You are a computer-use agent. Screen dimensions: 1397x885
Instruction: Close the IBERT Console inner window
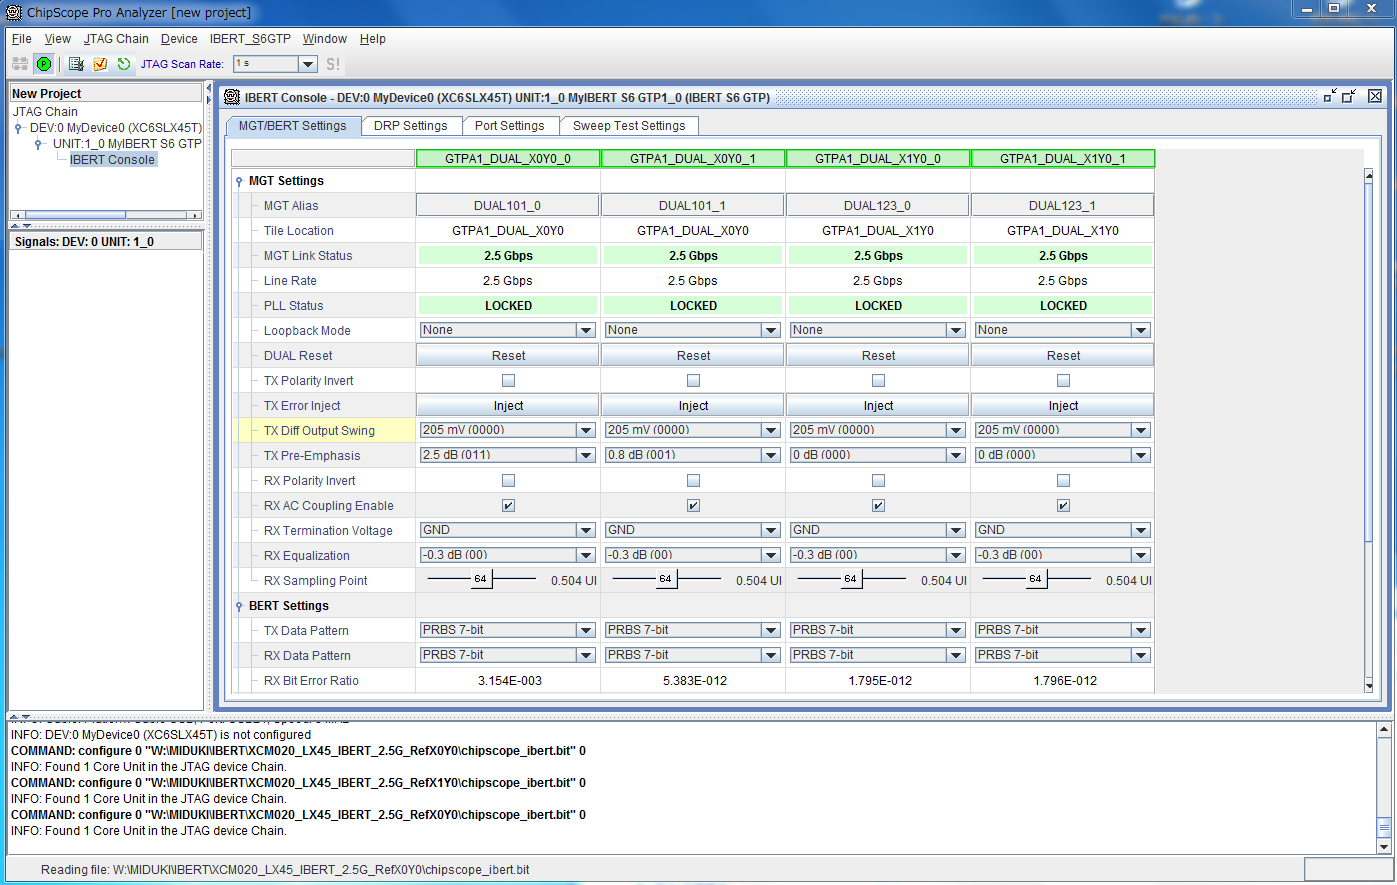pos(1375,96)
